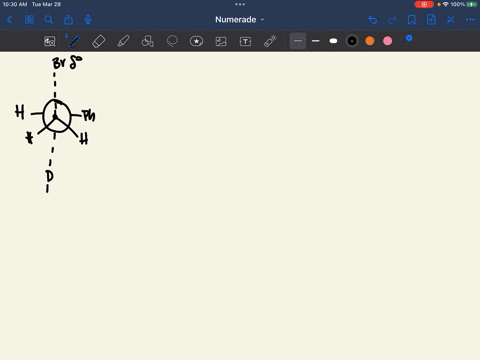This screenshot has width=480, height=360.
Task: Open the Elements sticker tool
Action: click(x=196, y=41)
